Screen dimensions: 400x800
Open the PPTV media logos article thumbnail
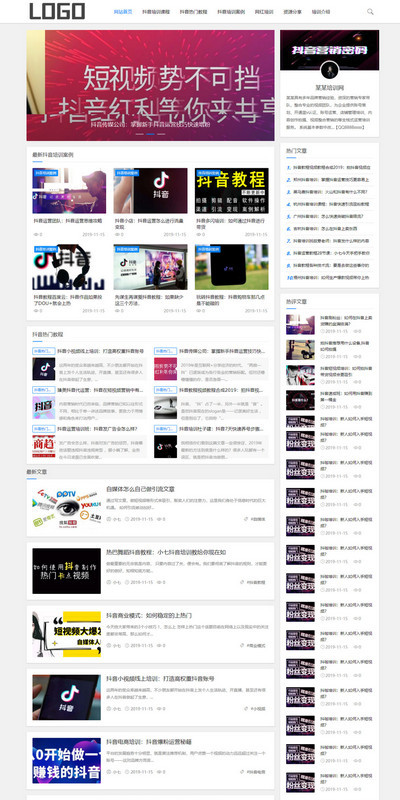(66, 508)
